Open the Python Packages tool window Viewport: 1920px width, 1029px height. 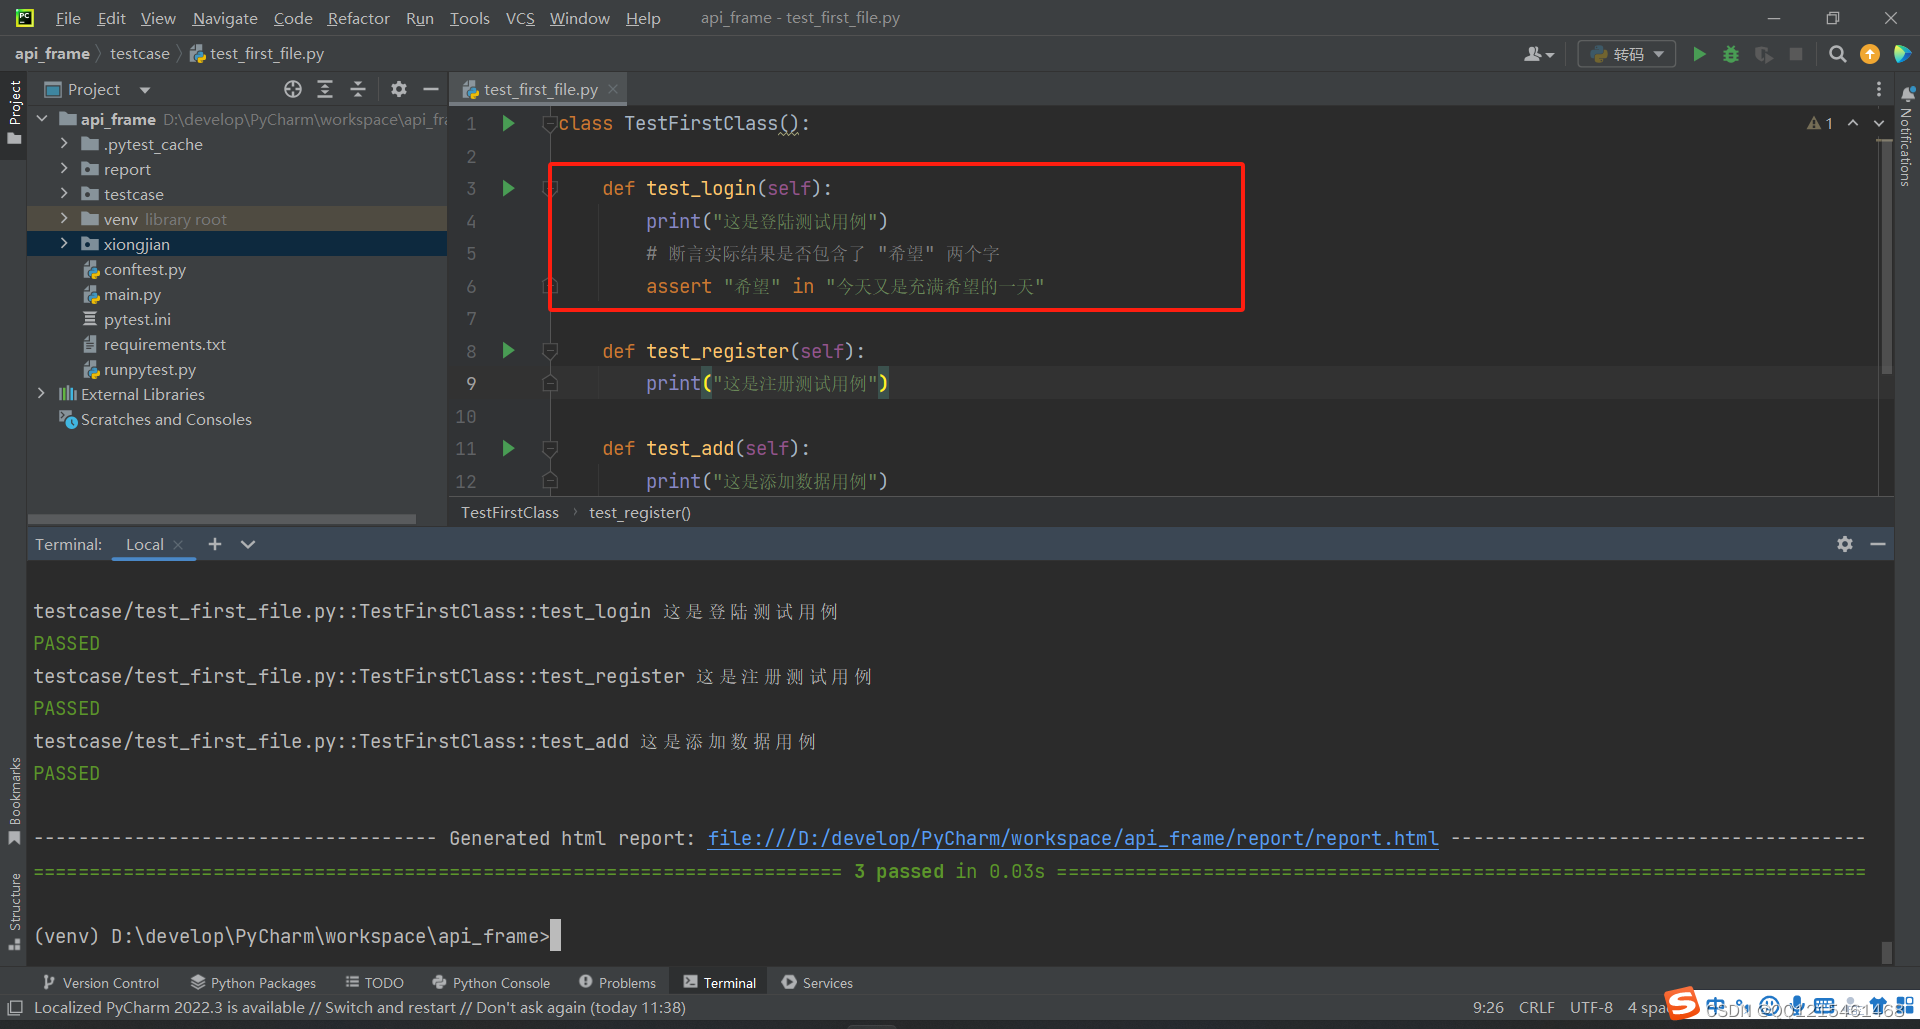pyautogui.click(x=253, y=983)
